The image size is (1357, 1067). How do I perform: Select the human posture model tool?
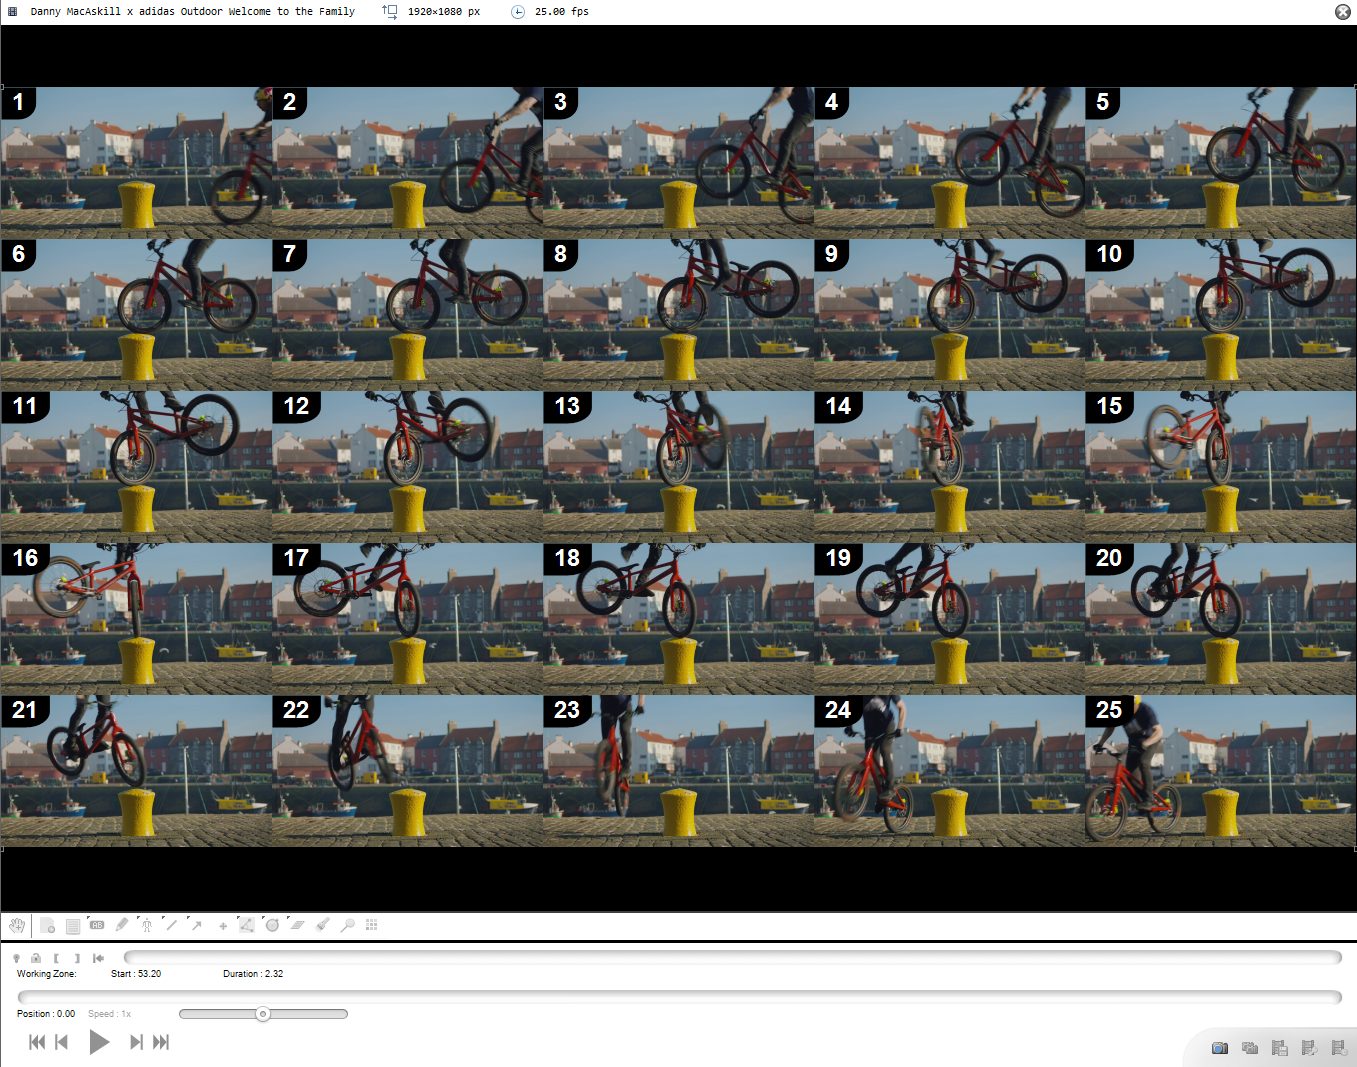147,925
